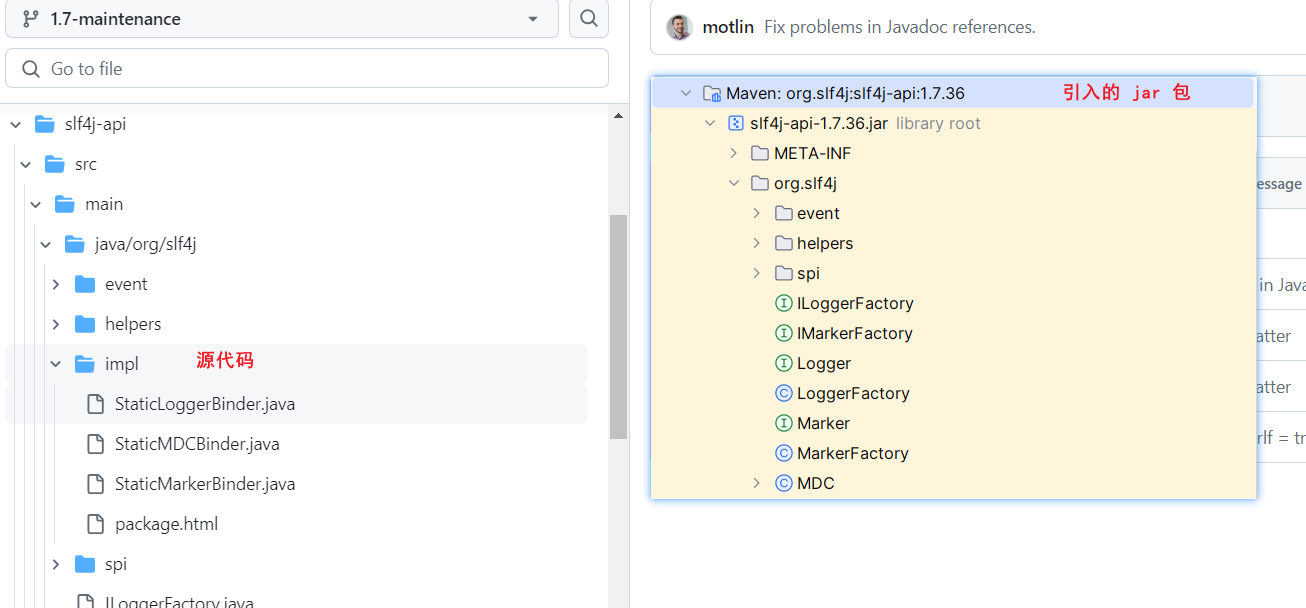Collapse the java/org/slf4j folder chevron
Image resolution: width=1306 pixels, height=608 pixels.
46,244
